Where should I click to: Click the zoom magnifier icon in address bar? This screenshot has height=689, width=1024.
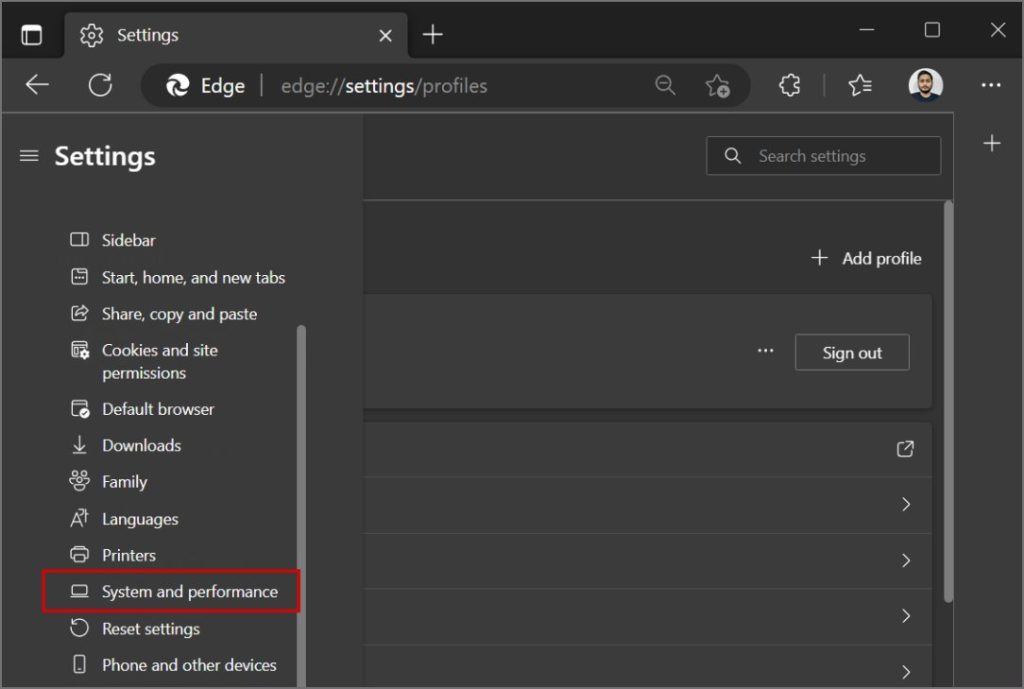click(x=665, y=85)
